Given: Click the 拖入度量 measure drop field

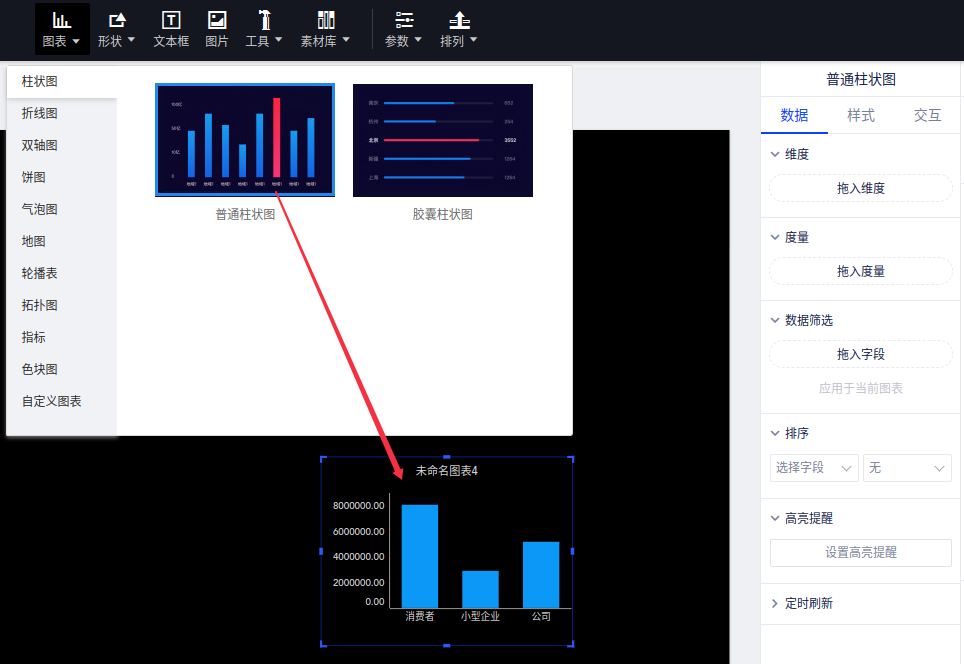Looking at the screenshot, I should [x=860, y=271].
